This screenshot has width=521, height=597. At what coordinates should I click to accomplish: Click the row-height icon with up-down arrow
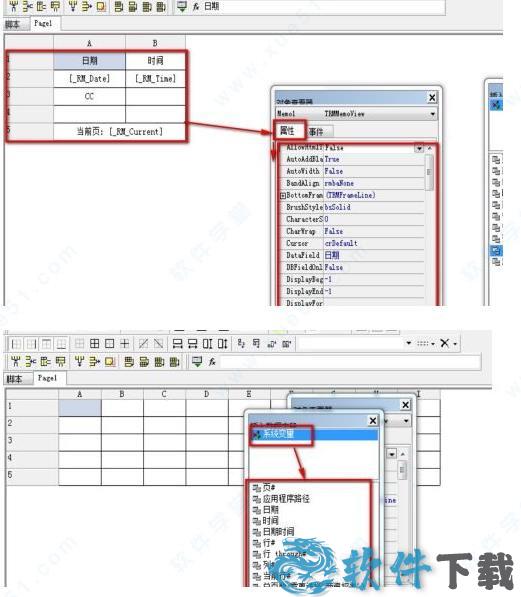(x=222, y=344)
